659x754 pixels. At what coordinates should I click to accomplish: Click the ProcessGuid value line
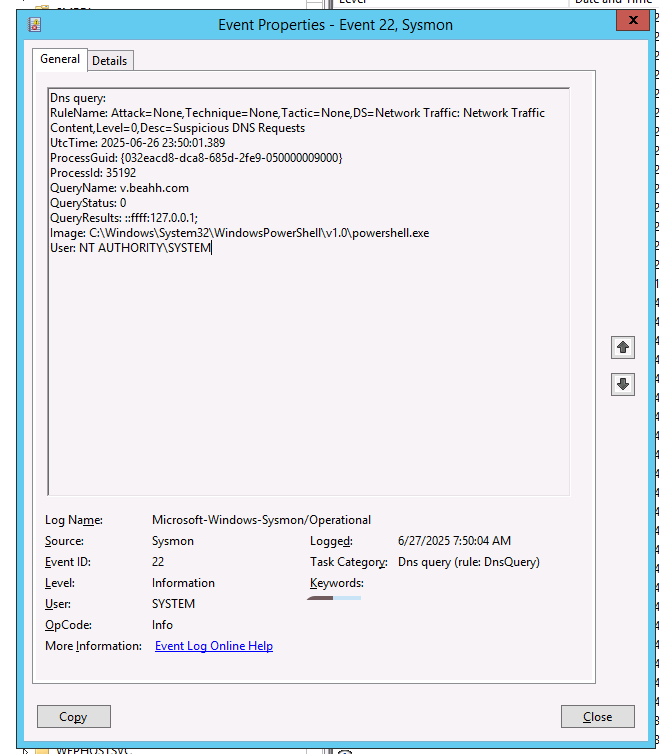point(196,158)
